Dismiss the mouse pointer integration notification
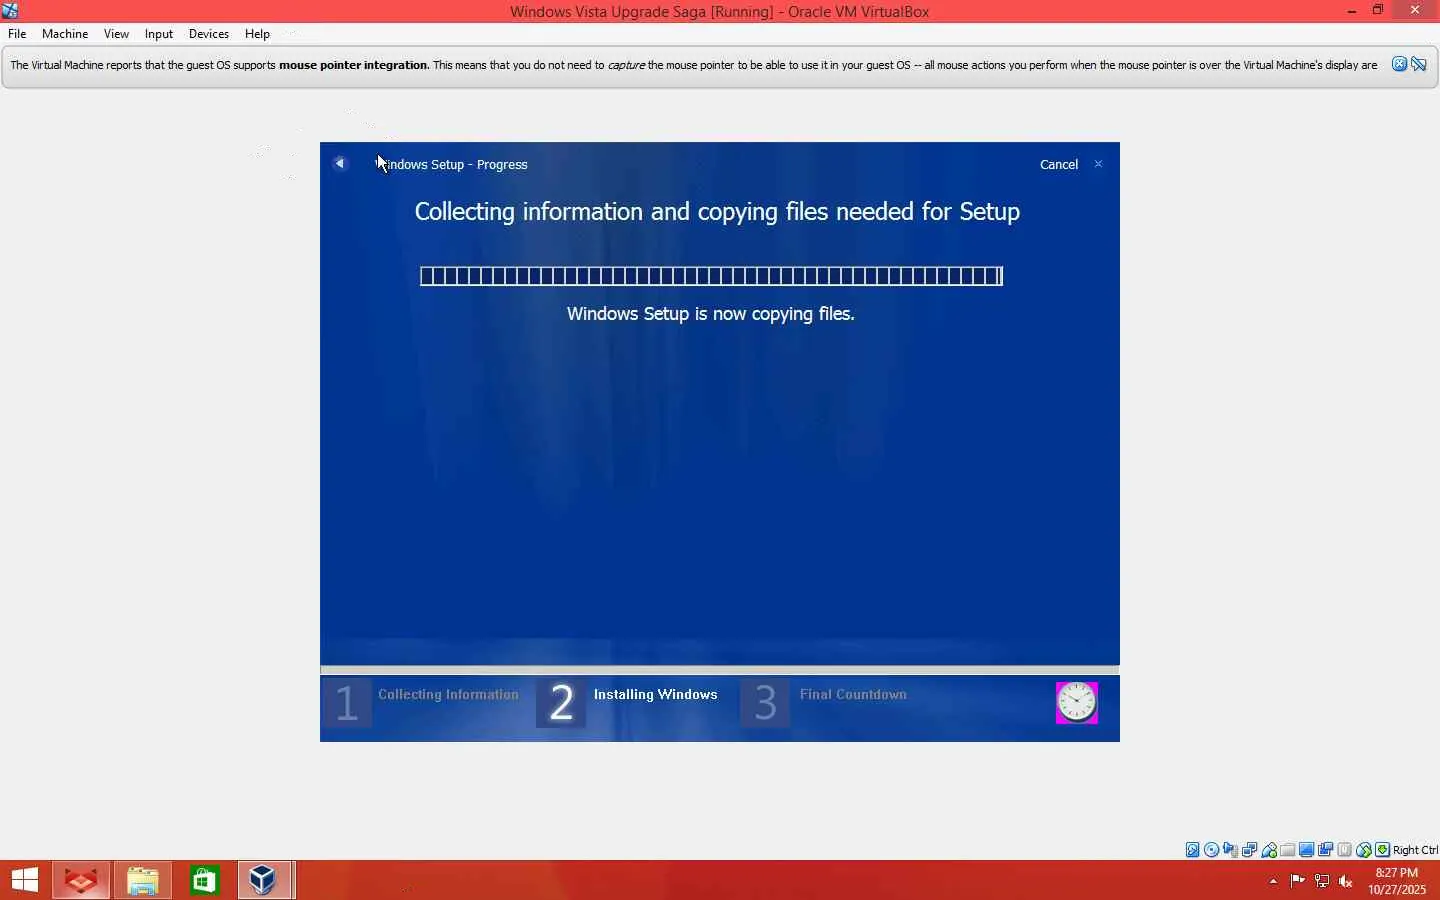Screen dimensions: 1440x900 [x=1400, y=65]
